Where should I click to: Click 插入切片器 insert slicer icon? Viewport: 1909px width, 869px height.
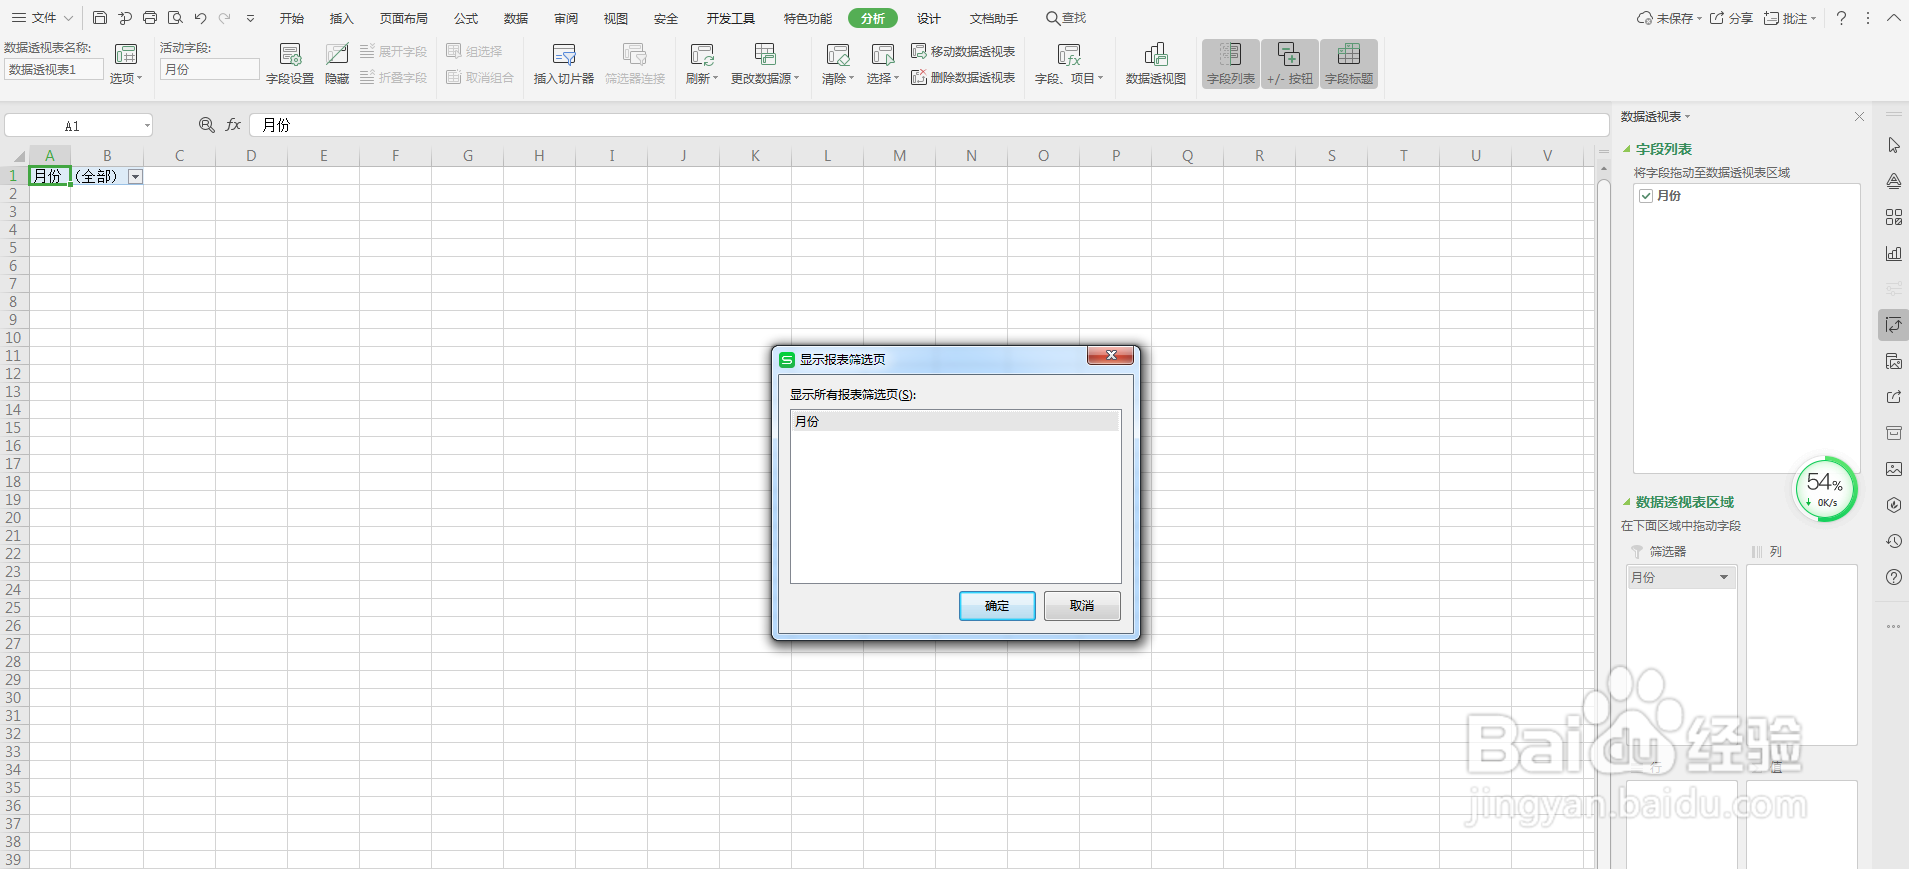(564, 64)
